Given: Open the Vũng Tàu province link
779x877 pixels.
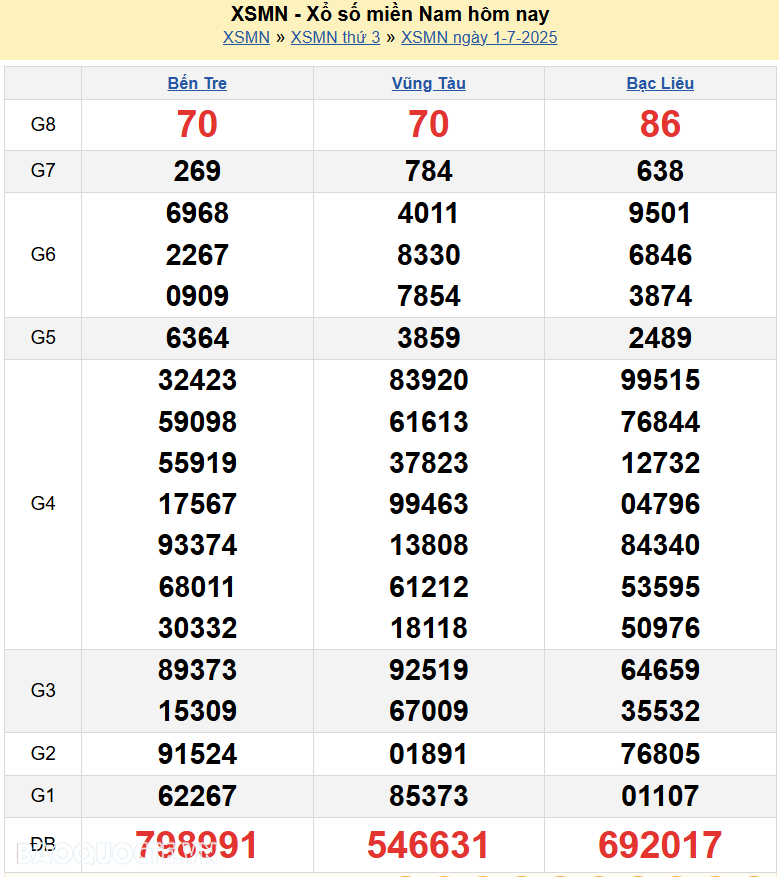Looking at the screenshot, I should [429, 84].
